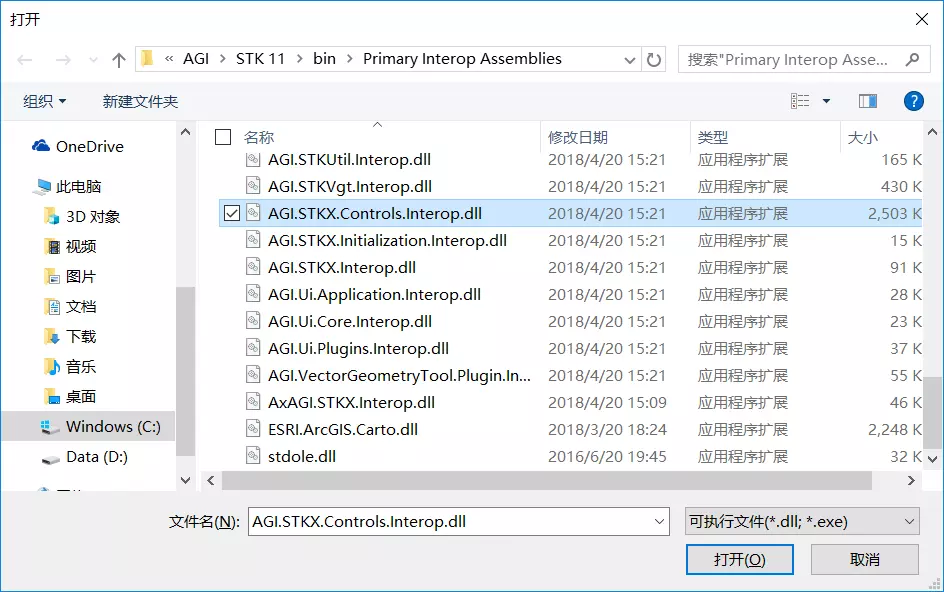Open the file type filter dropdown
This screenshot has height=592, width=944.
[802, 522]
